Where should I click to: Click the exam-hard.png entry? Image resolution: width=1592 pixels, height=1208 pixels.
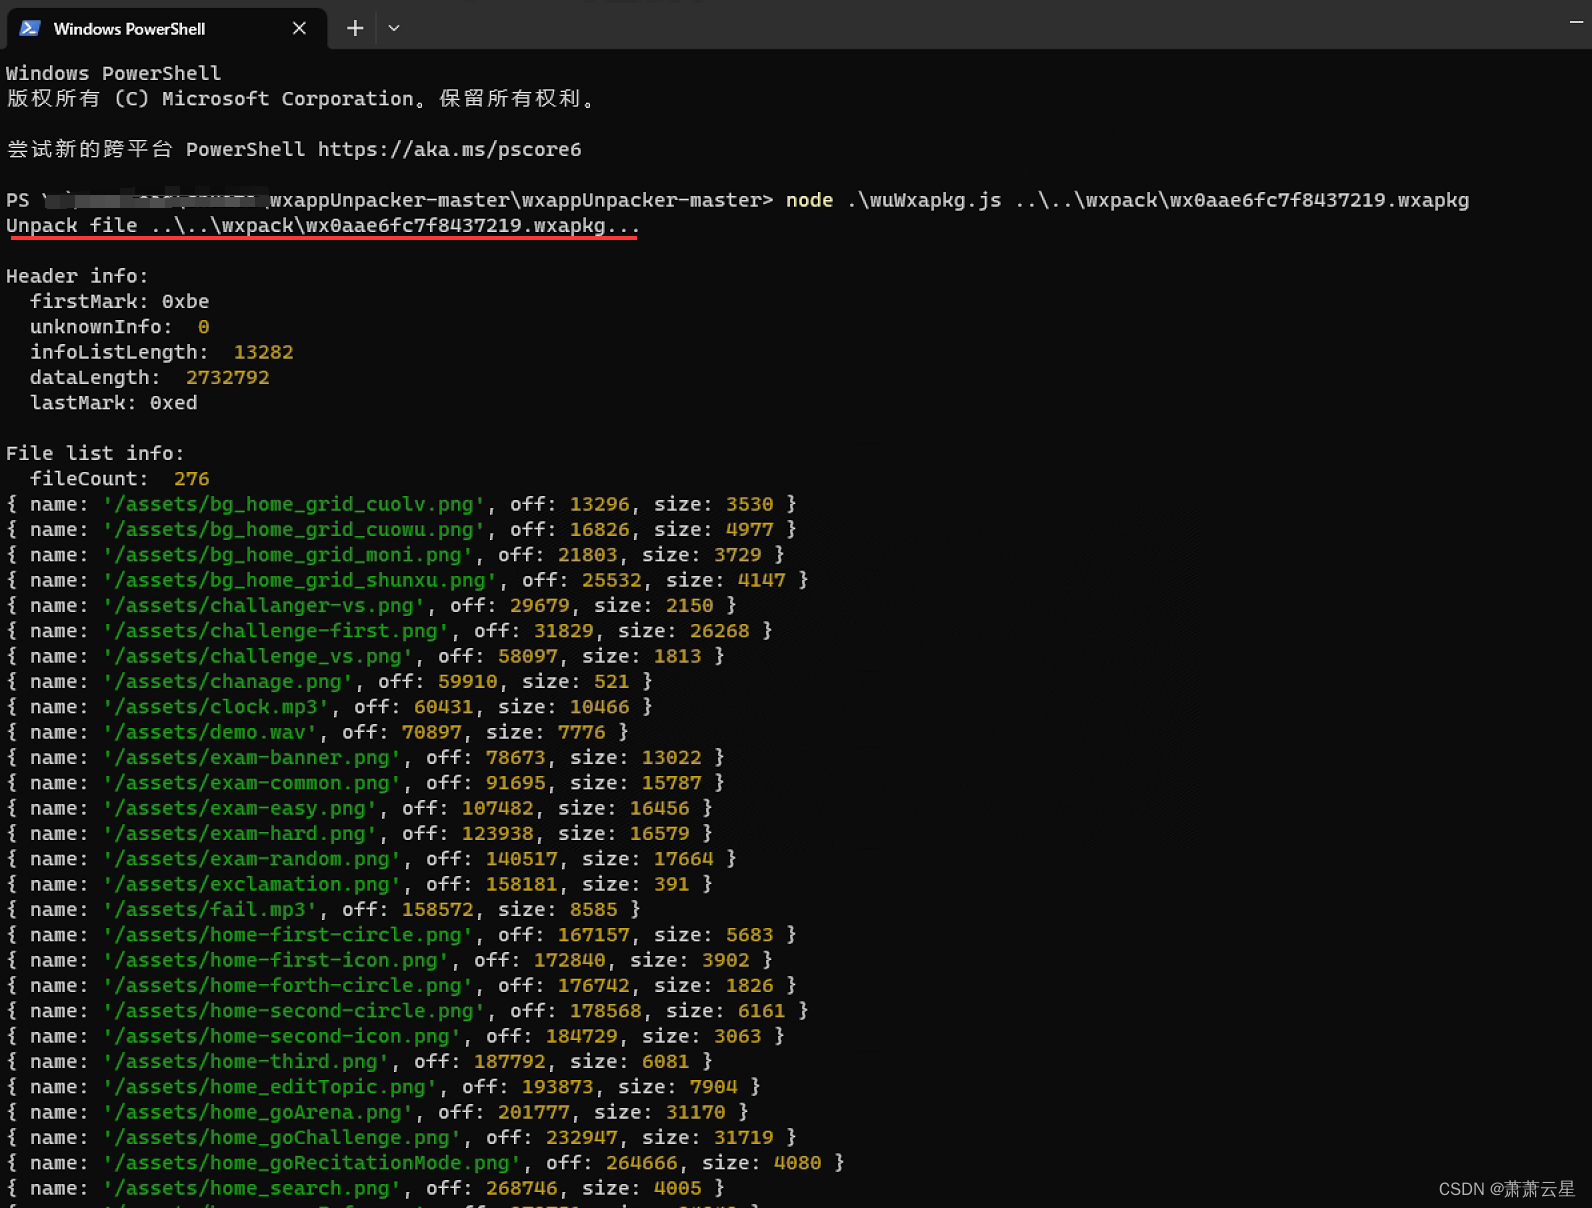(x=359, y=834)
